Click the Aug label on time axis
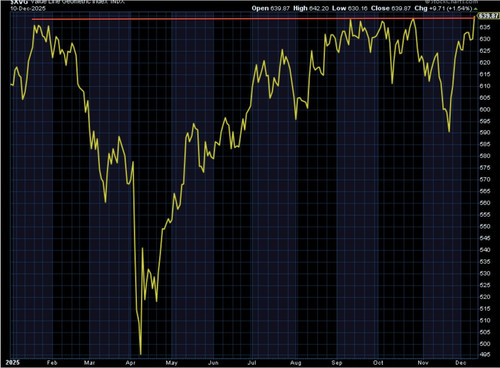Screen dimensions: 500x368 (x=296, y=362)
